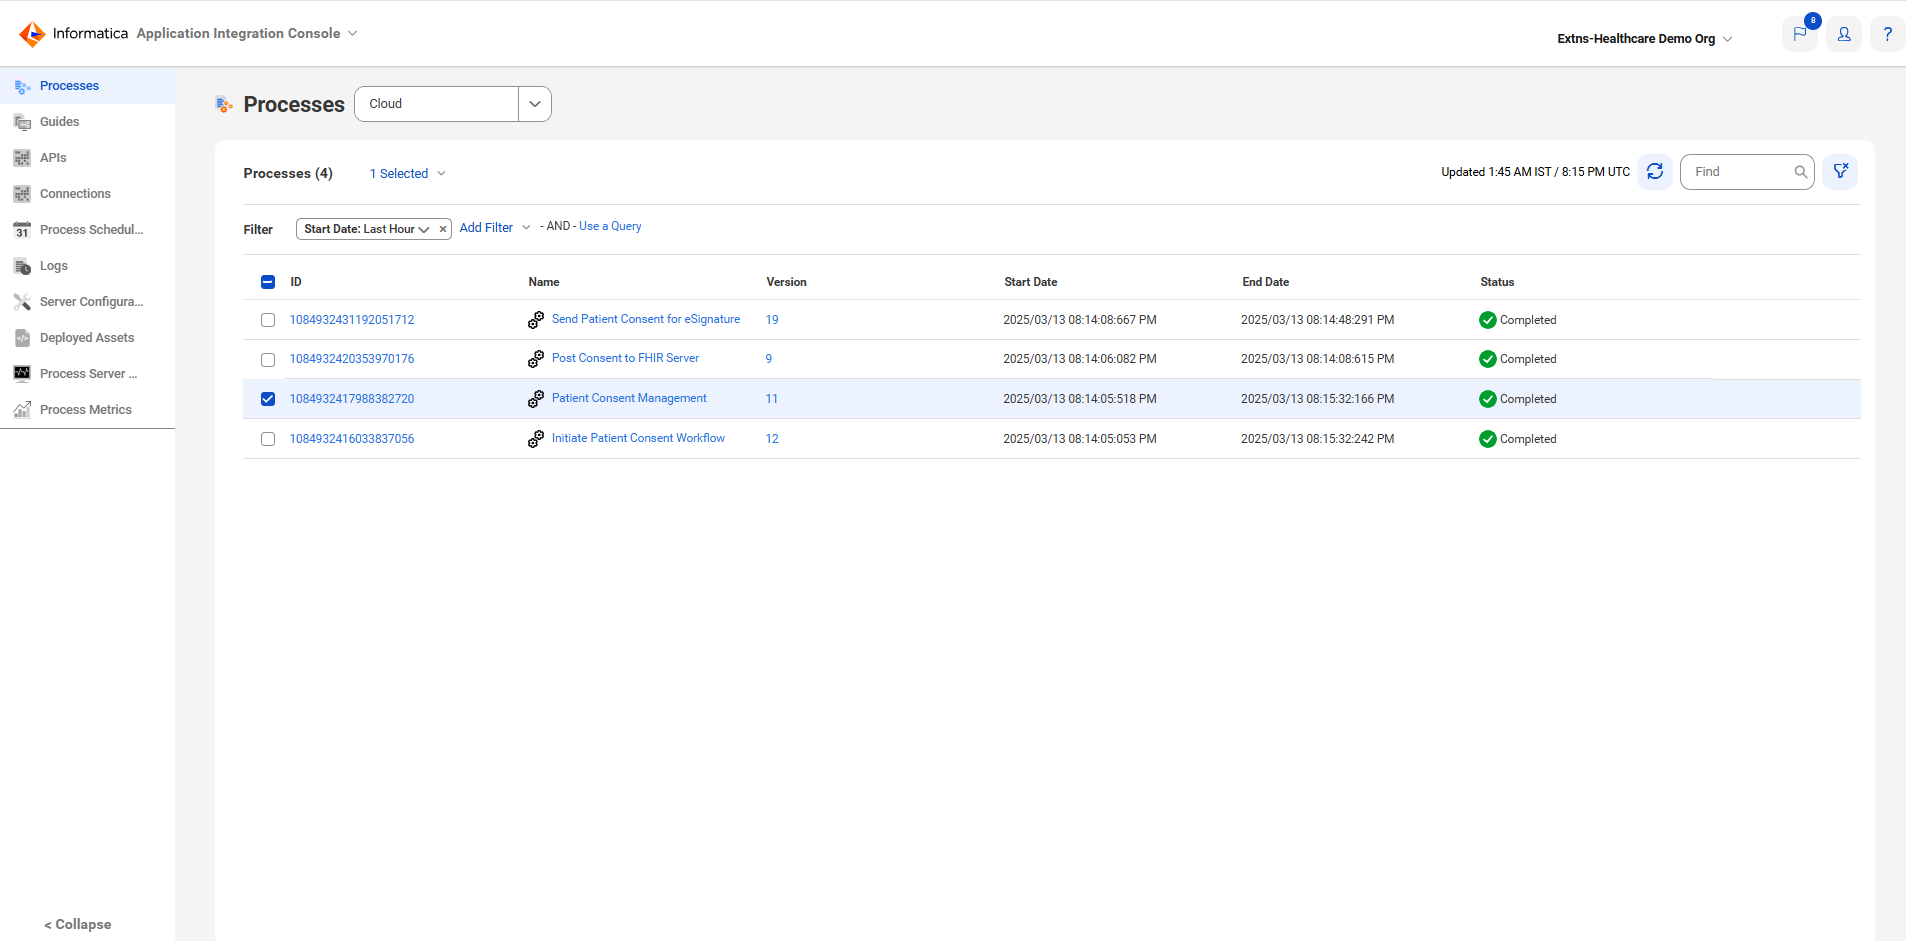Click the Process Schedules calendar icon
Image resolution: width=1906 pixels, height=941 pixels.
(x=22, y=230)
